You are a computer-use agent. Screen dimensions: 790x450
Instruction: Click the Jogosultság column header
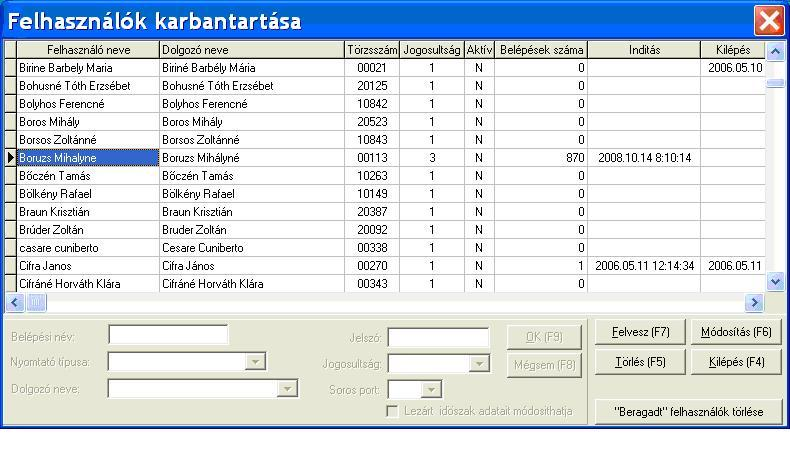click(432, 50)
